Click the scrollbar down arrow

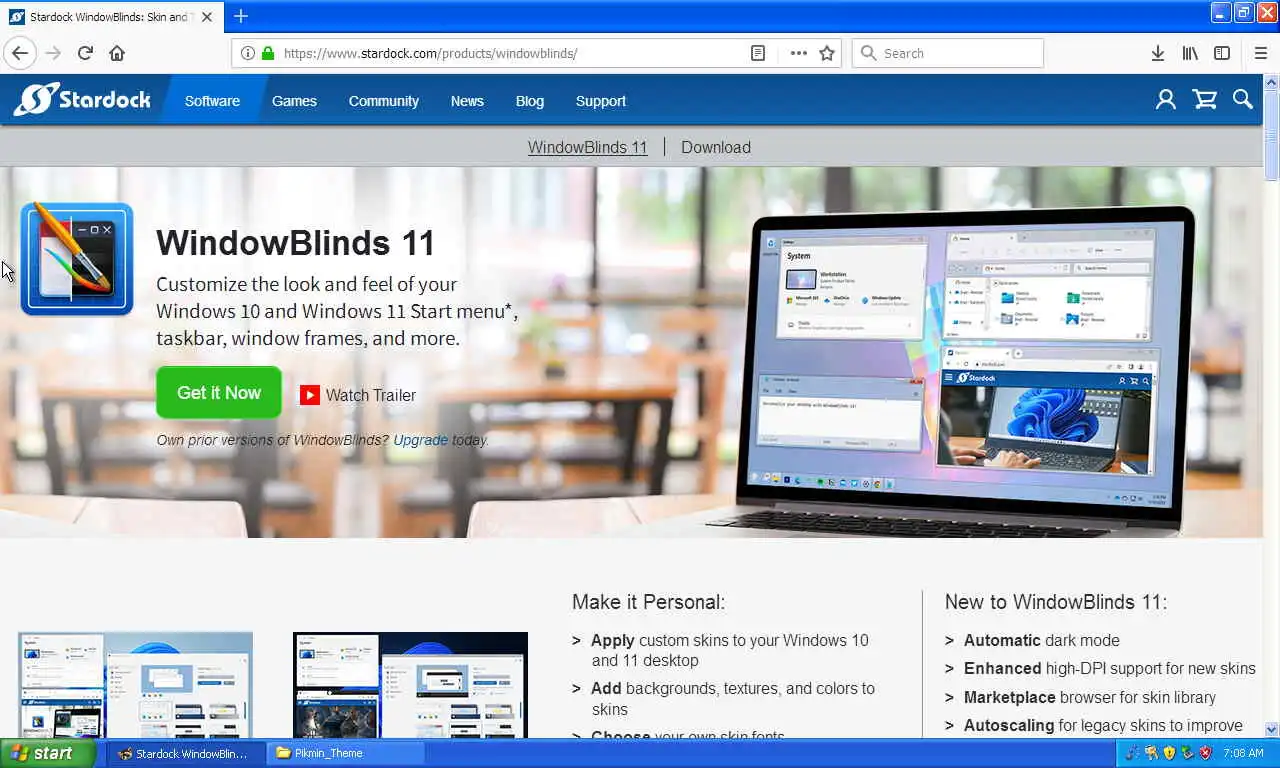pyautogui.click(x=1272, y=730)
